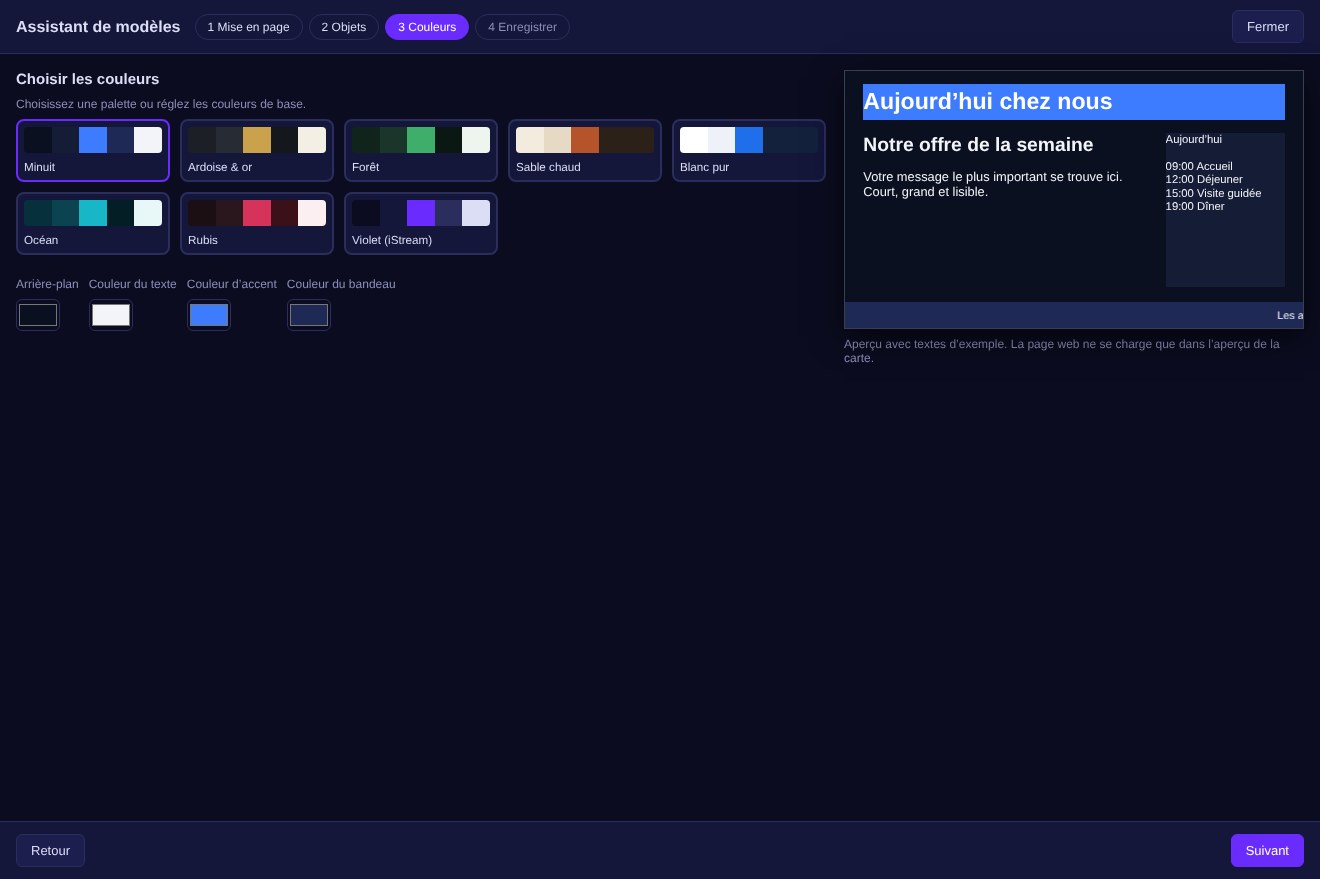Go to step 1 Mise en page

(248, 27)
